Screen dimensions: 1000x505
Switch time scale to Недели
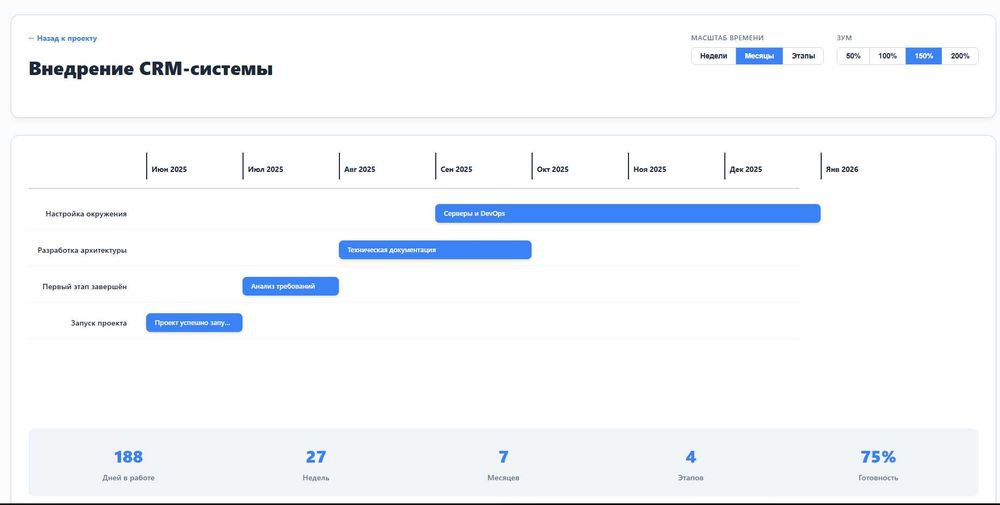coord(713,56)
